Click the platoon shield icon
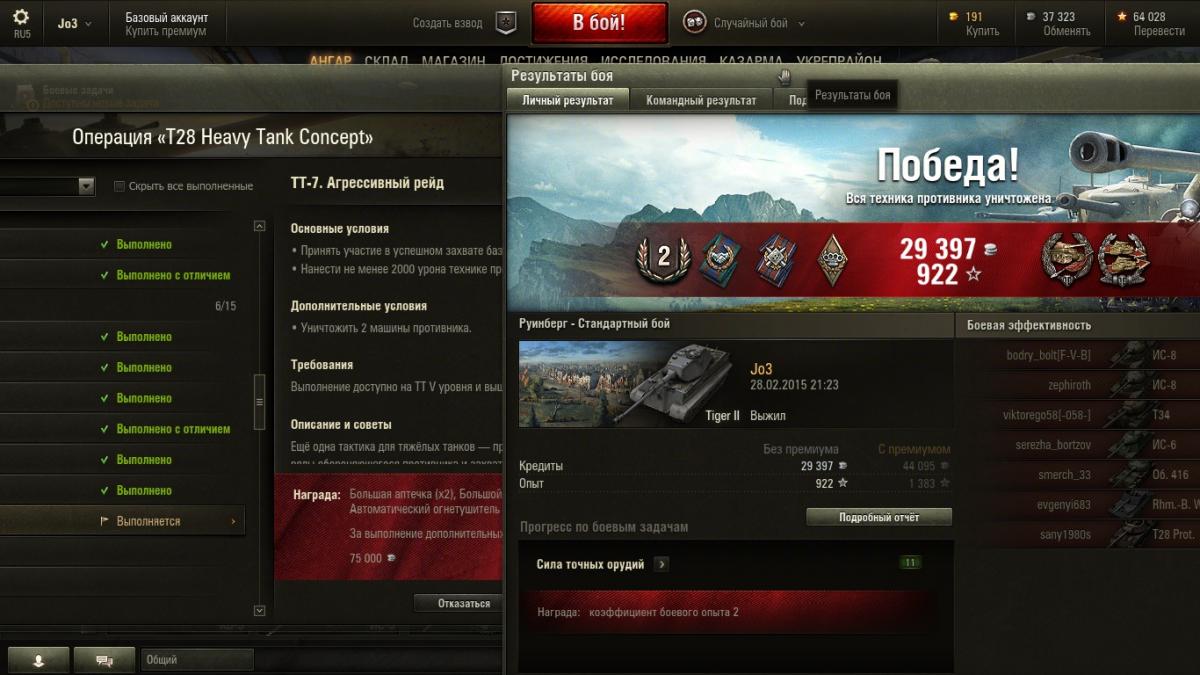The image size is (1200, 675). pos(507,23)
